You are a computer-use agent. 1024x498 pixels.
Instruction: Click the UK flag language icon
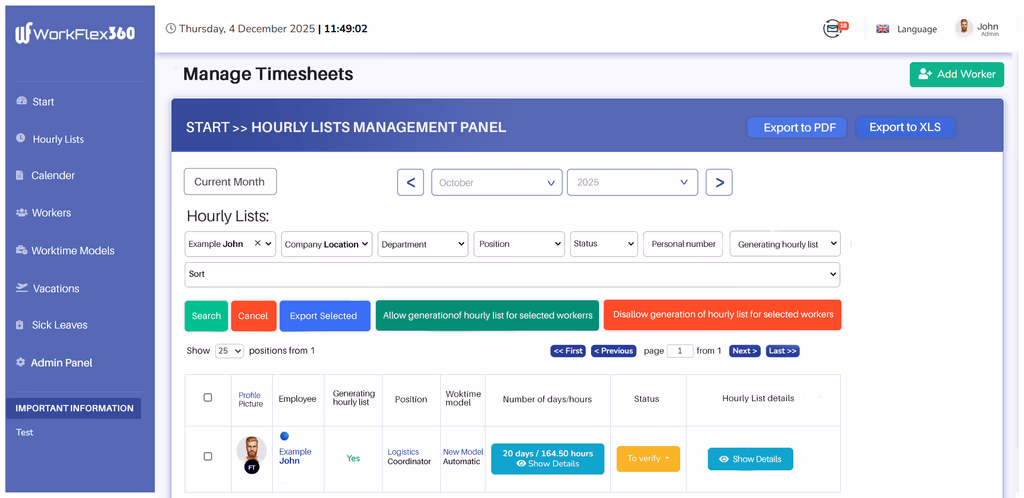(882, 29)
